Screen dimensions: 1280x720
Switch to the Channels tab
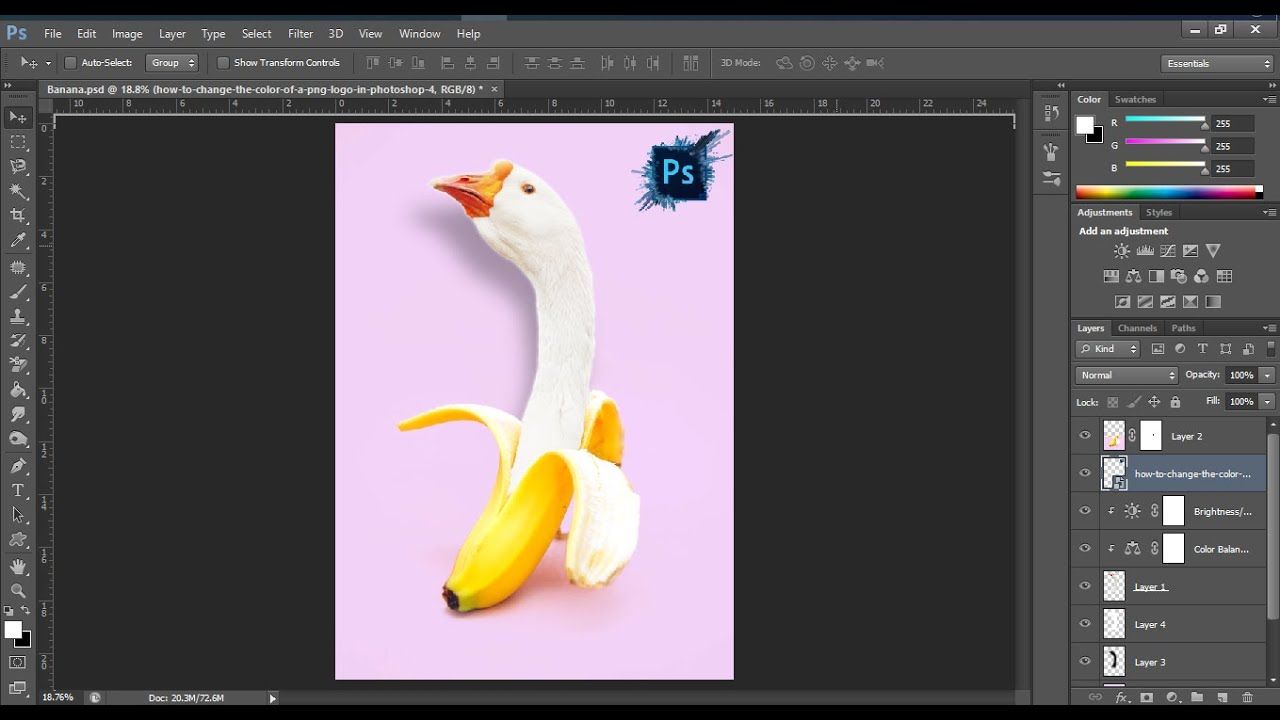pyautogui.click(x=1137, y=328)
